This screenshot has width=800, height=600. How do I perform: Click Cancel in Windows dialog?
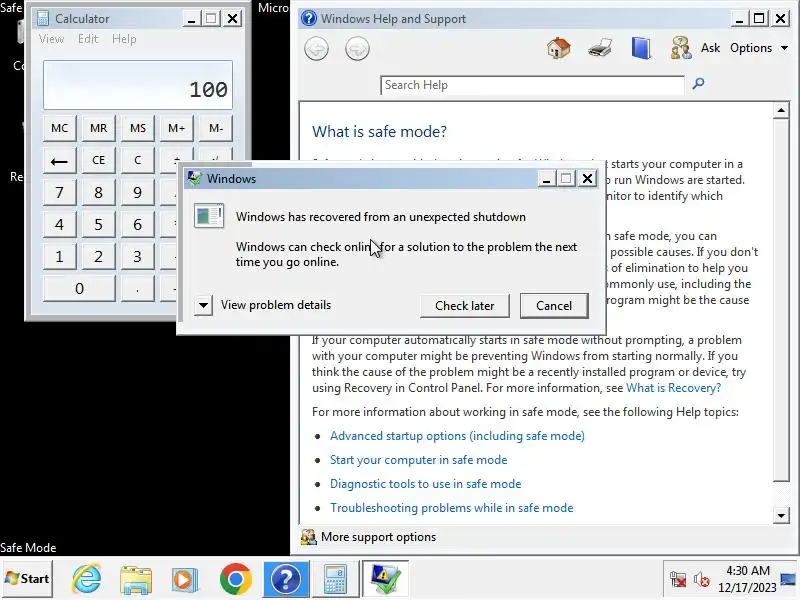tap(554, 306)
